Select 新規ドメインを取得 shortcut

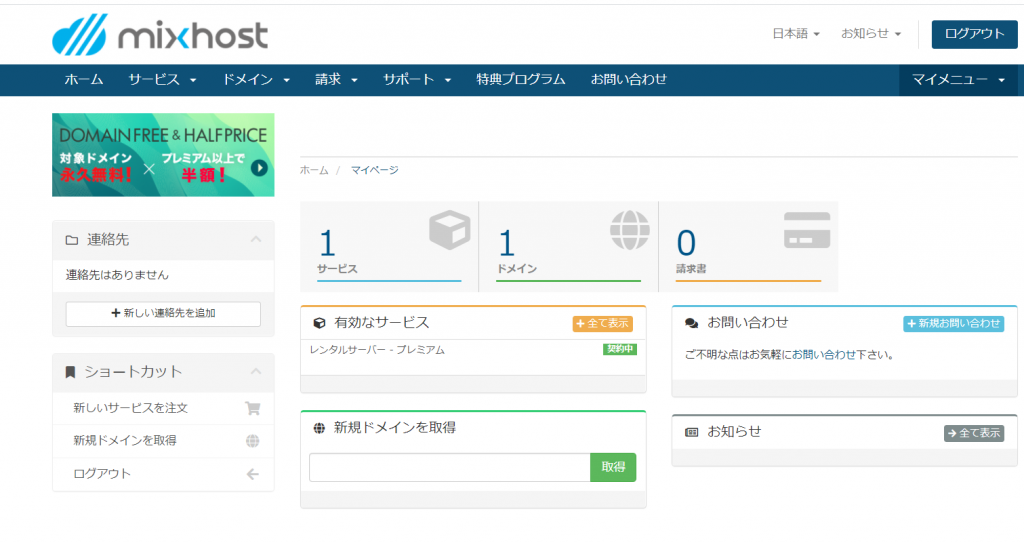click(x=163, y=441)
